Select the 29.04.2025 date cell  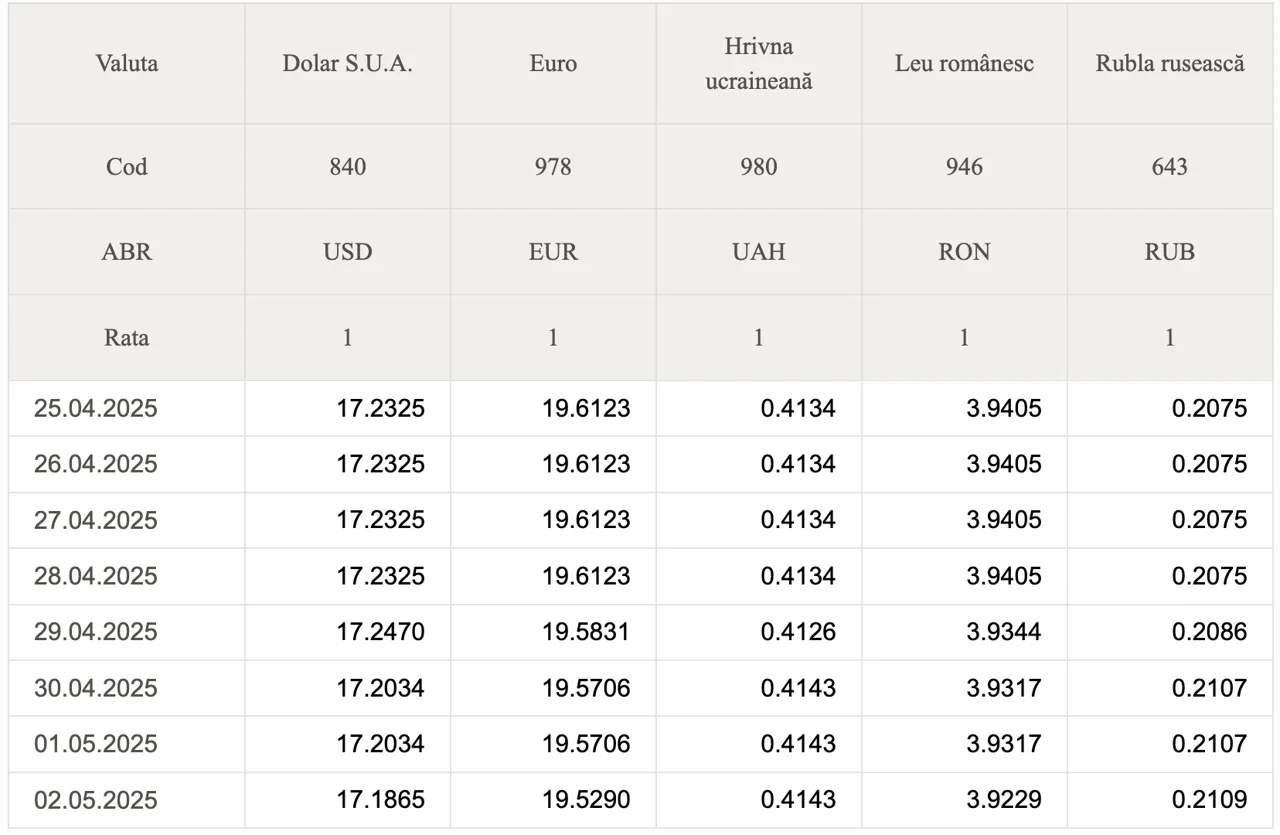point(127,632)
